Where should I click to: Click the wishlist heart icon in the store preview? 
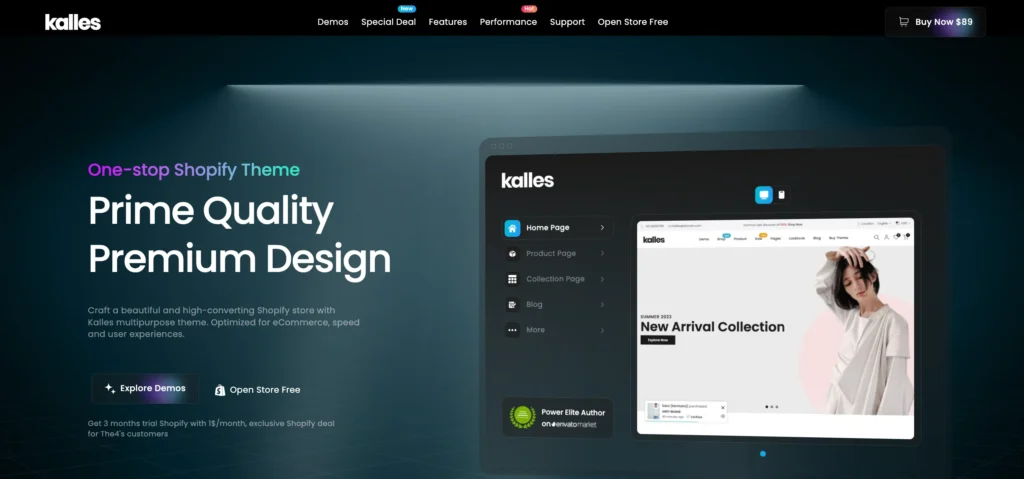(x=897, y=237)
